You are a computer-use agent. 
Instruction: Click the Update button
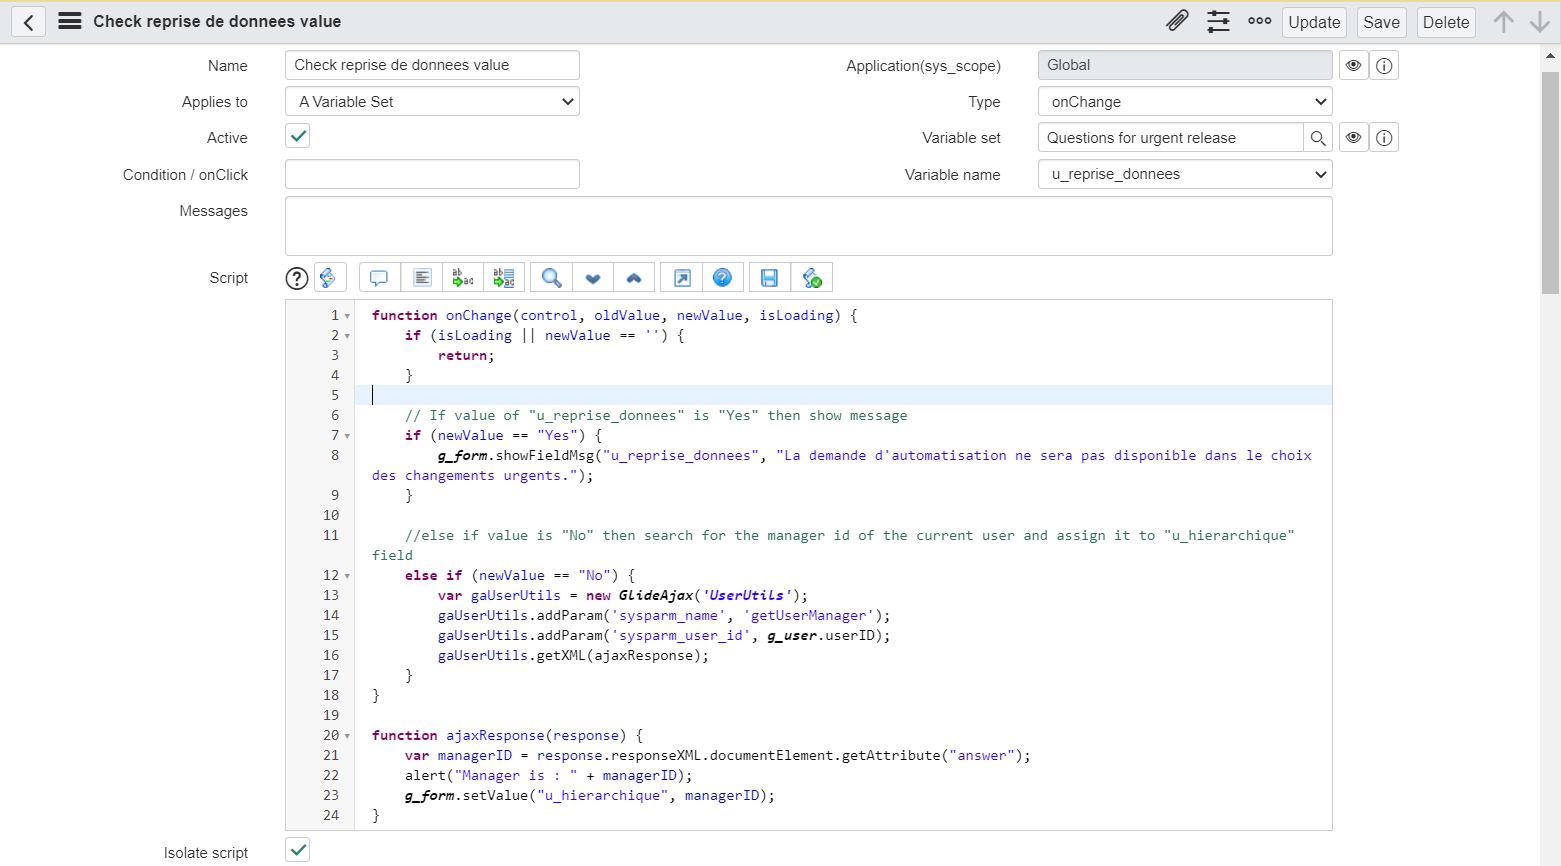pos(1313,22)
